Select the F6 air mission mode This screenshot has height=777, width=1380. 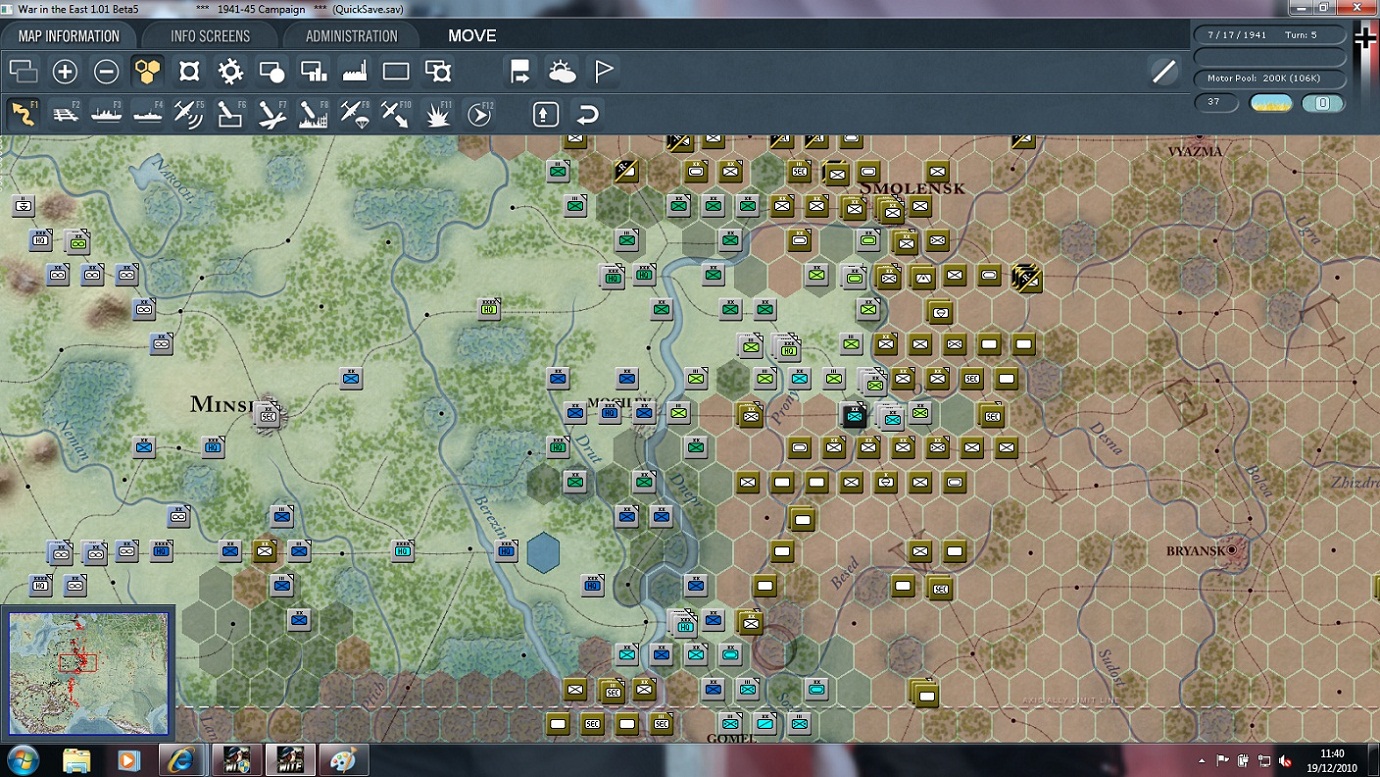pos(231,114)
